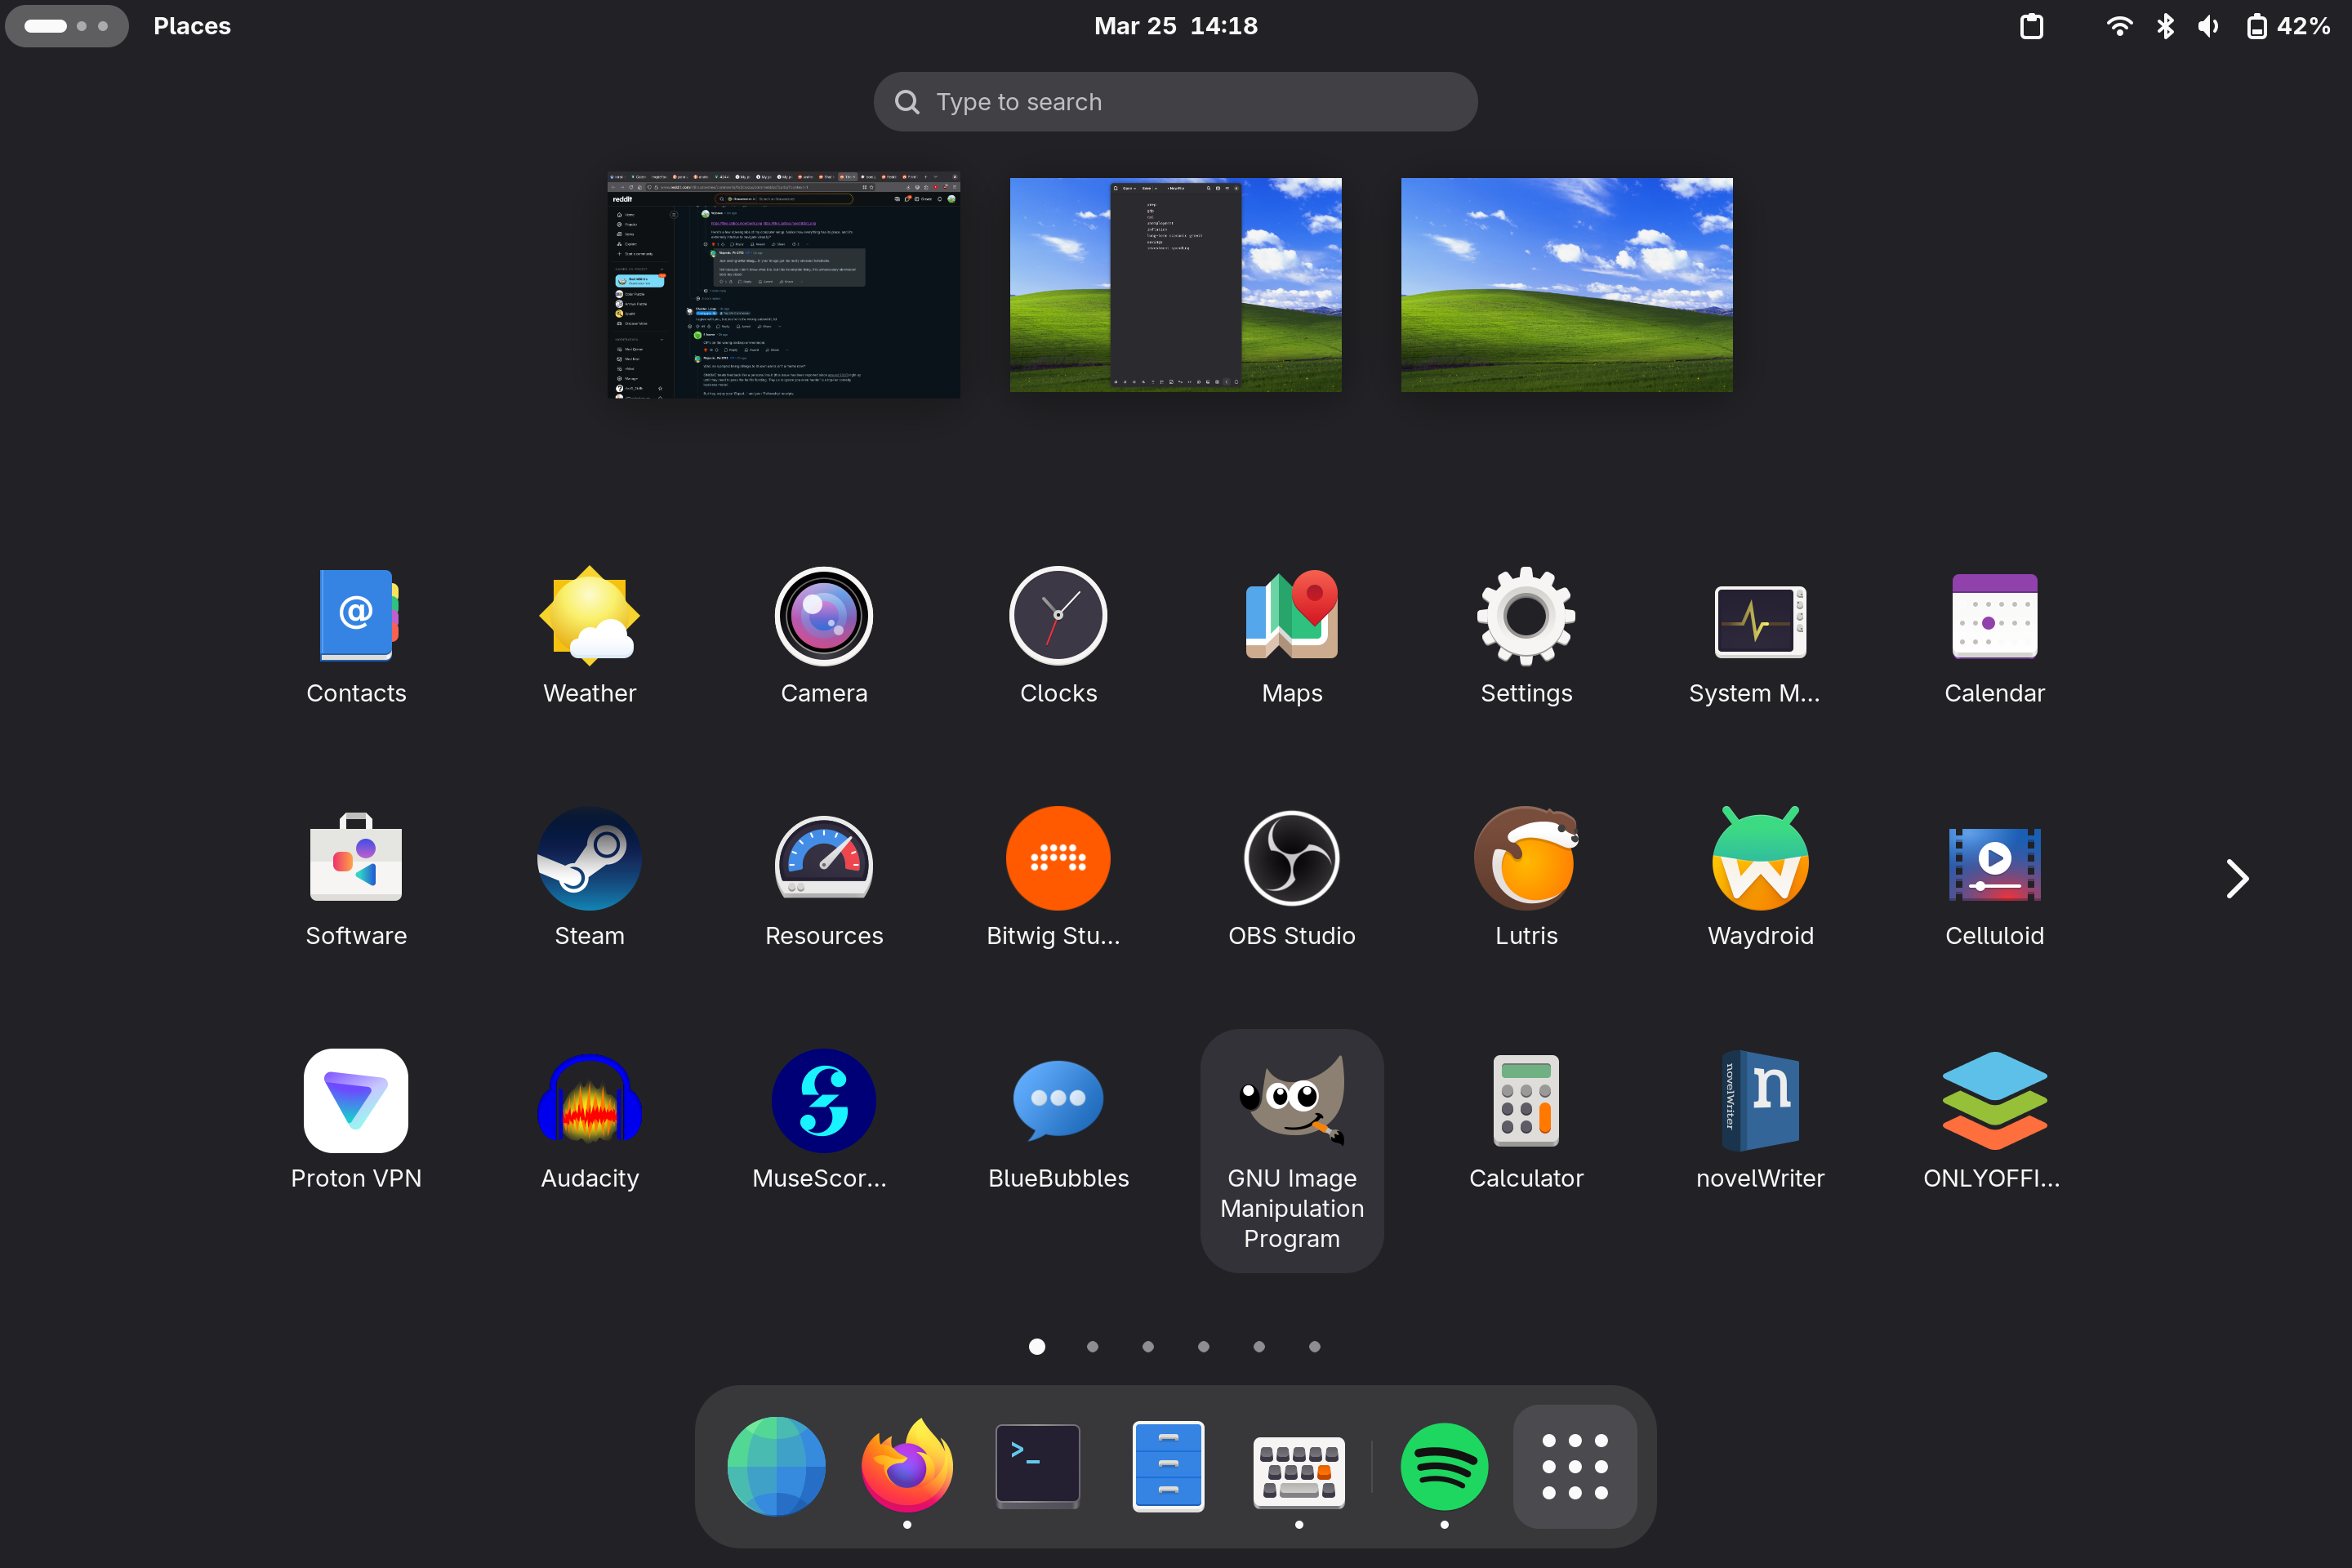Open the Places menu
The height and width of the screenshot is (1568, 2352).
tap(192, 26)
